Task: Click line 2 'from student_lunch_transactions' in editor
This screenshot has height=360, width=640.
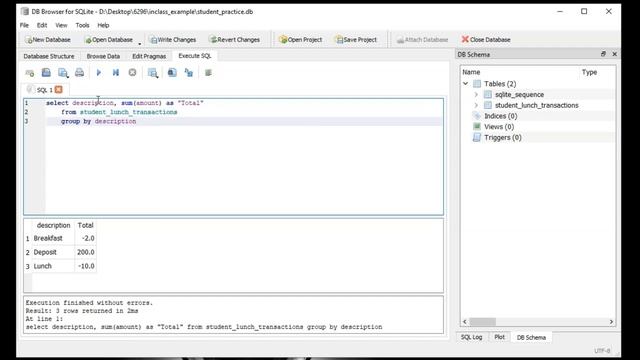Action: tap(119, 112)
